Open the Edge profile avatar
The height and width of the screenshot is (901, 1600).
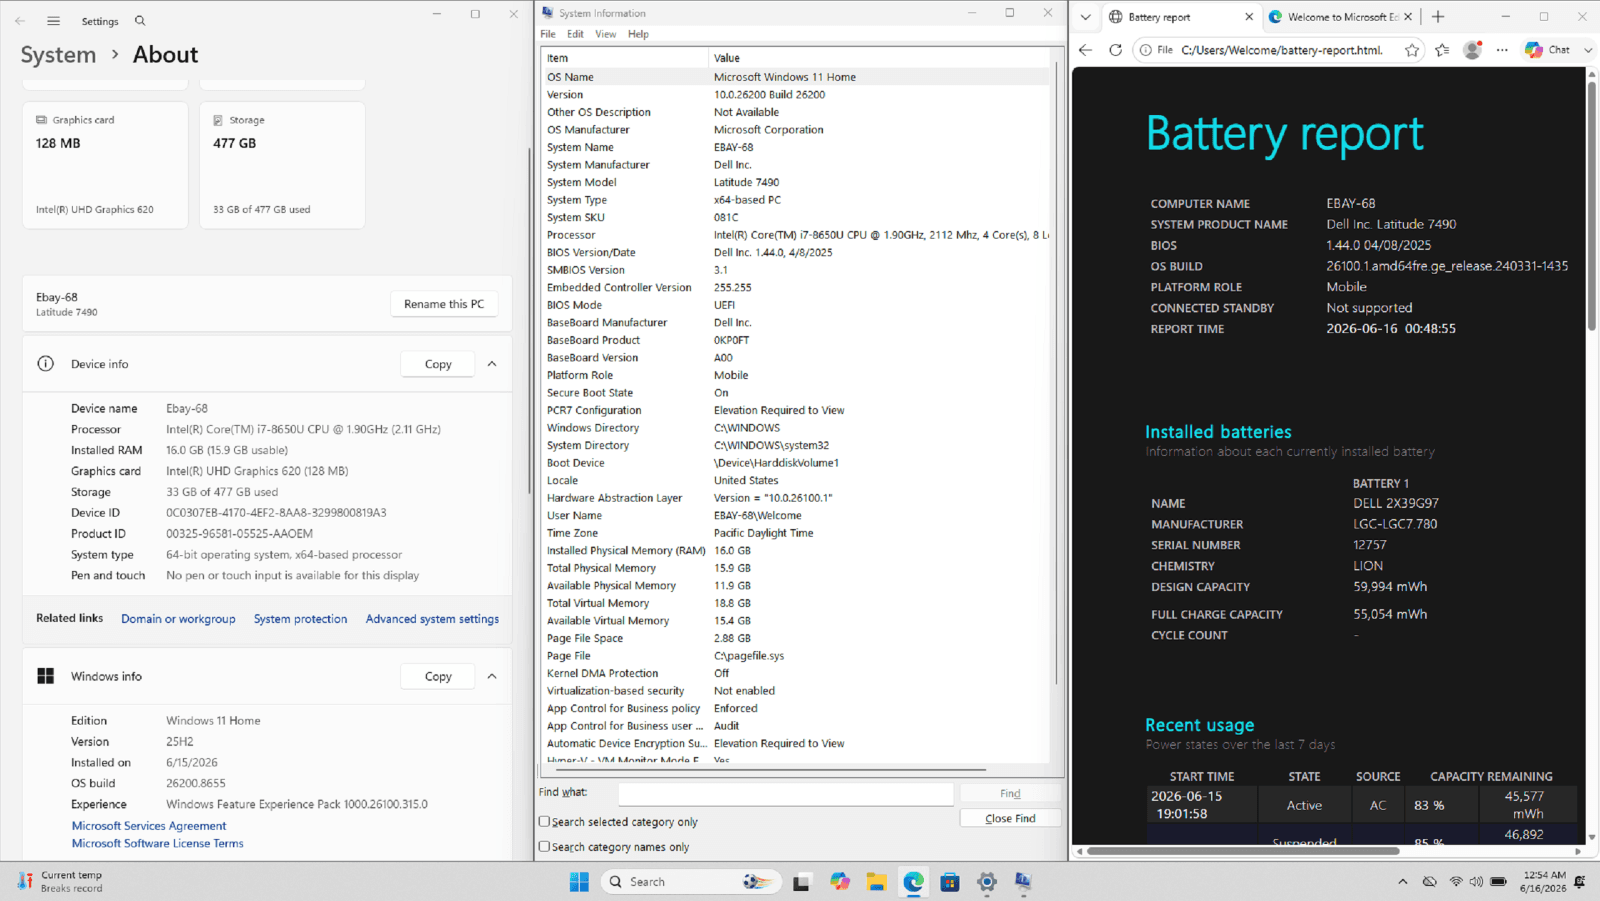click(1472, 50)
